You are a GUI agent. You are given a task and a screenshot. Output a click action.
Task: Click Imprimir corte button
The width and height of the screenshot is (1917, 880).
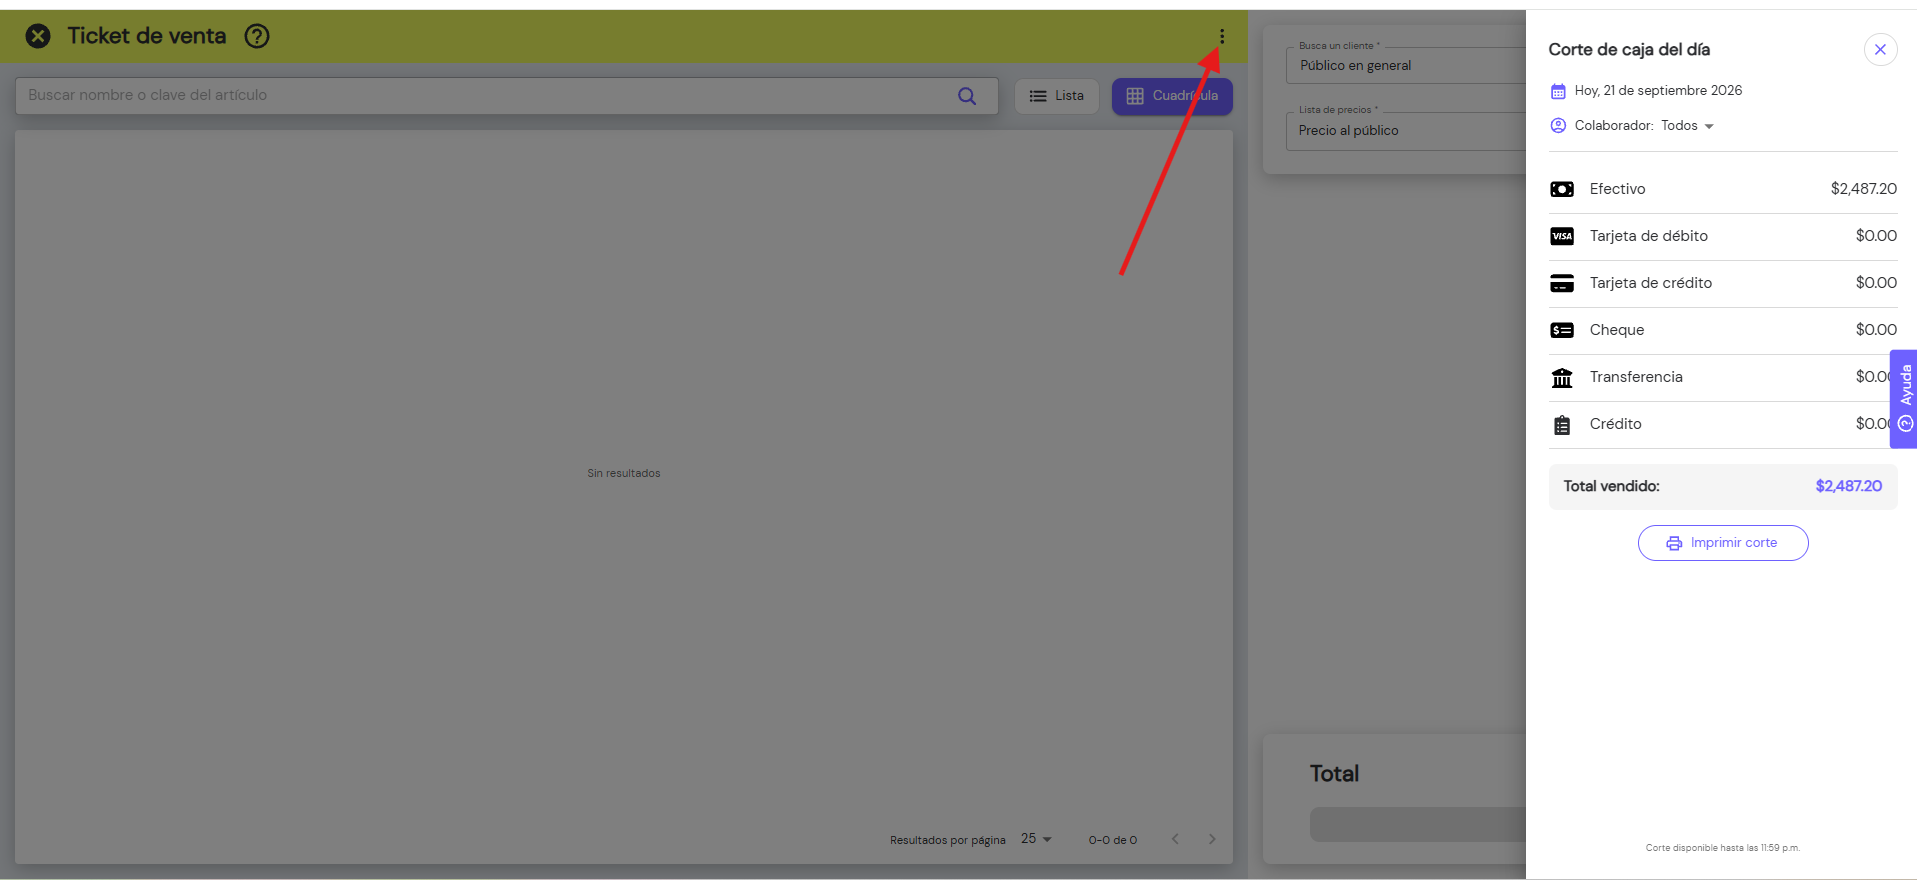1723,543
